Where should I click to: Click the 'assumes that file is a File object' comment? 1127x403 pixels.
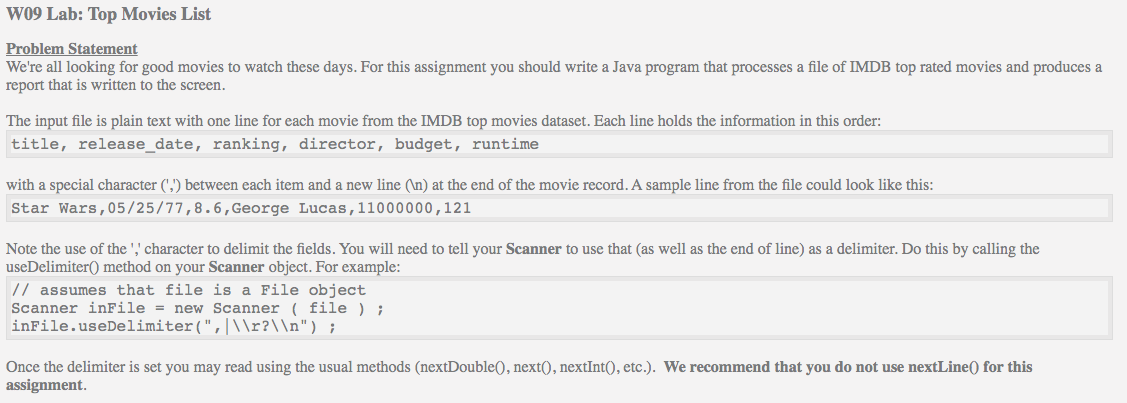tap(189, 291)
